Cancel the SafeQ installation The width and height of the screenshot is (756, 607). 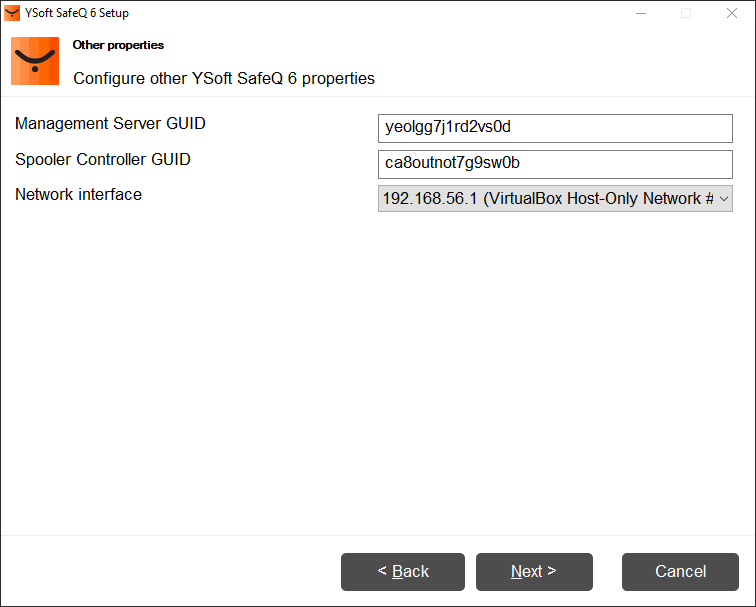(680, 572)
